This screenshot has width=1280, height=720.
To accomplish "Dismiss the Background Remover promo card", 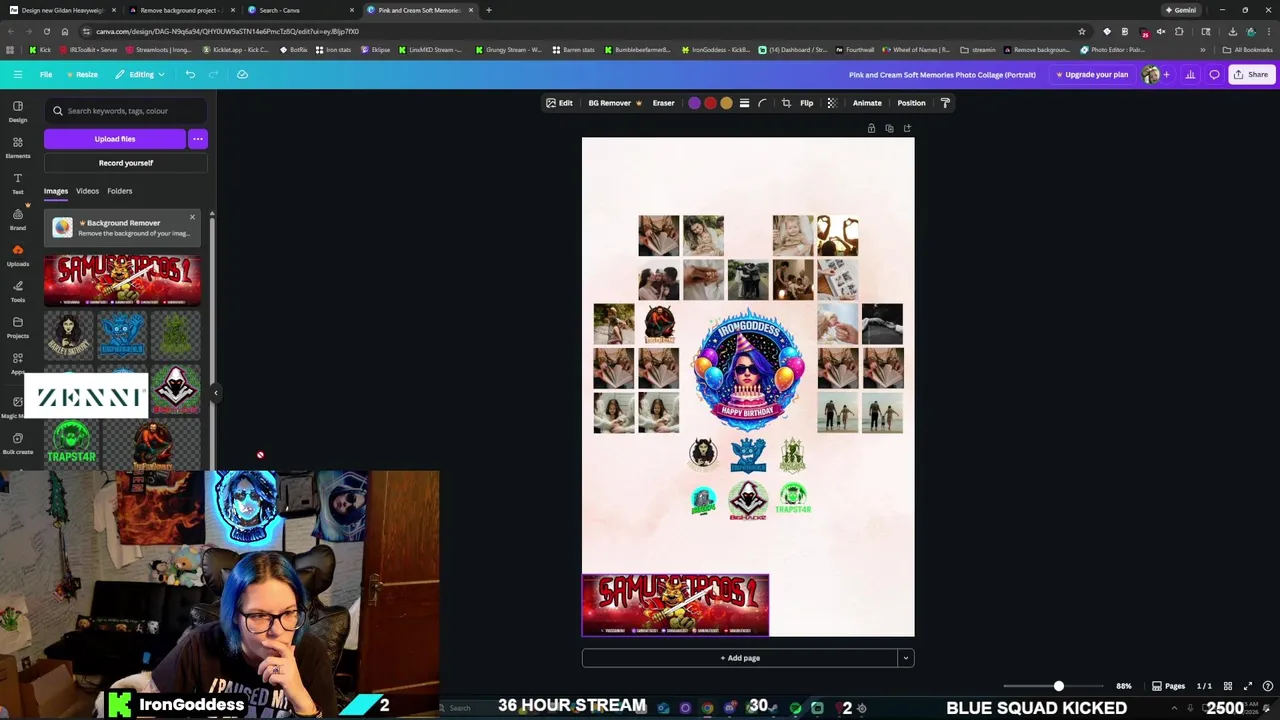I will click(192, 217).
